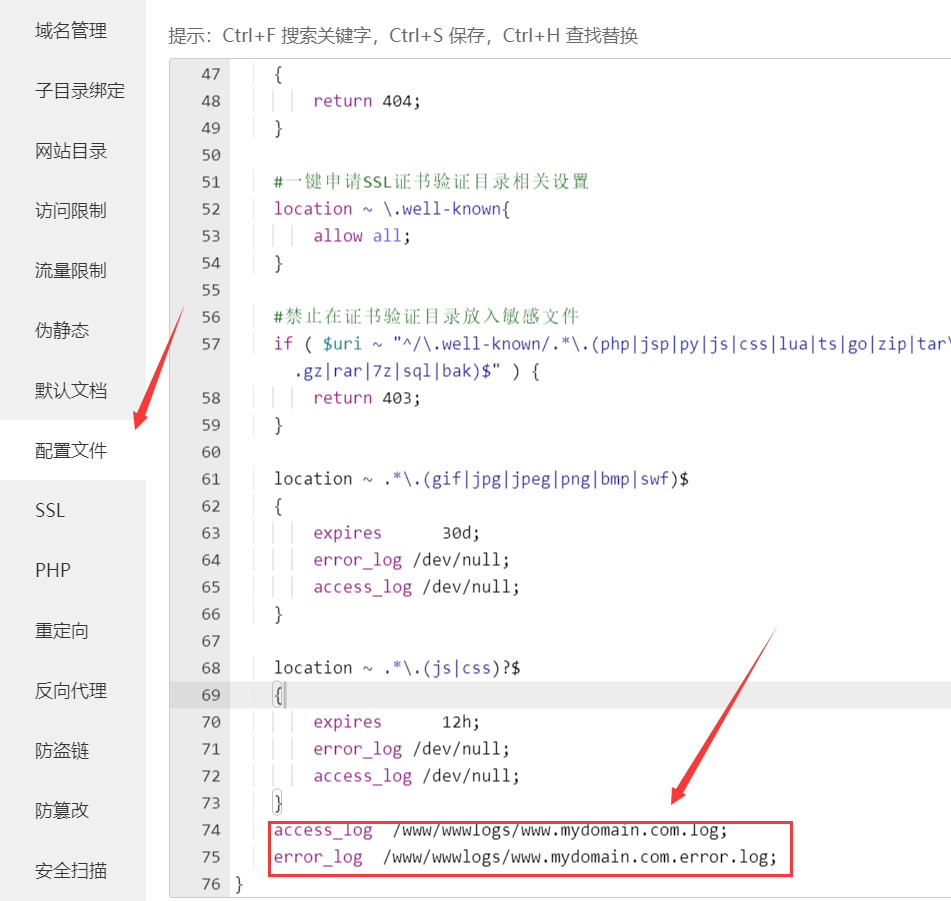Open the 域名管理 tab
This screenshot has height=901, width=951.
pyautogui.click(x=71, y=30)
